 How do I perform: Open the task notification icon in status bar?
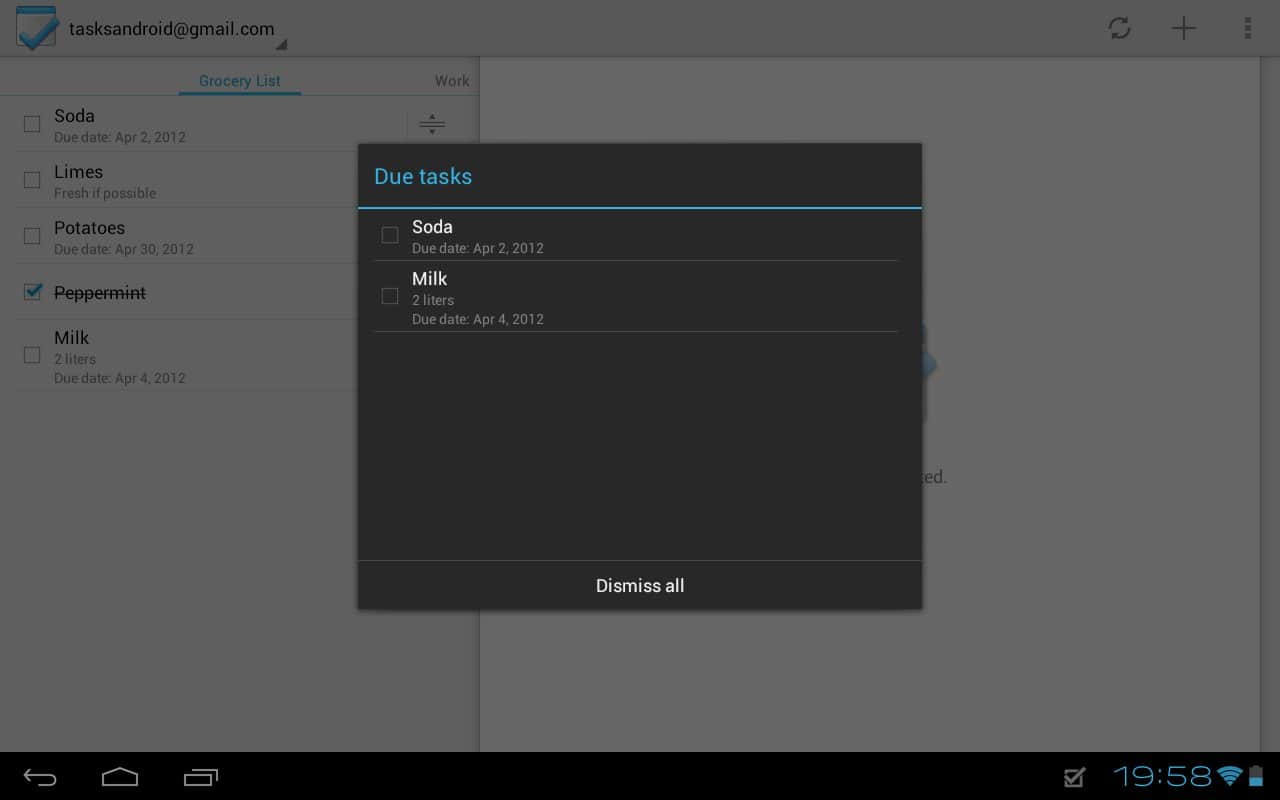tap(1075, 777)
